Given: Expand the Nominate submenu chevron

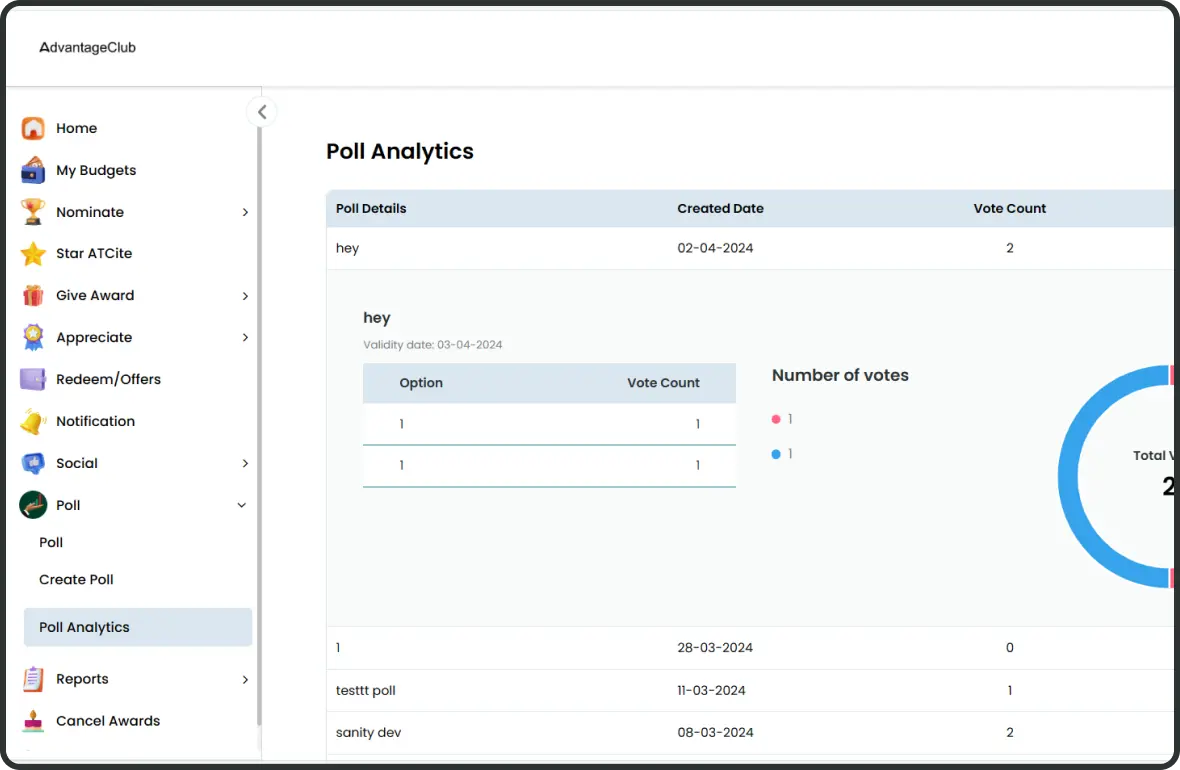Looking at the screenshot, I should (x=245, y=212).
